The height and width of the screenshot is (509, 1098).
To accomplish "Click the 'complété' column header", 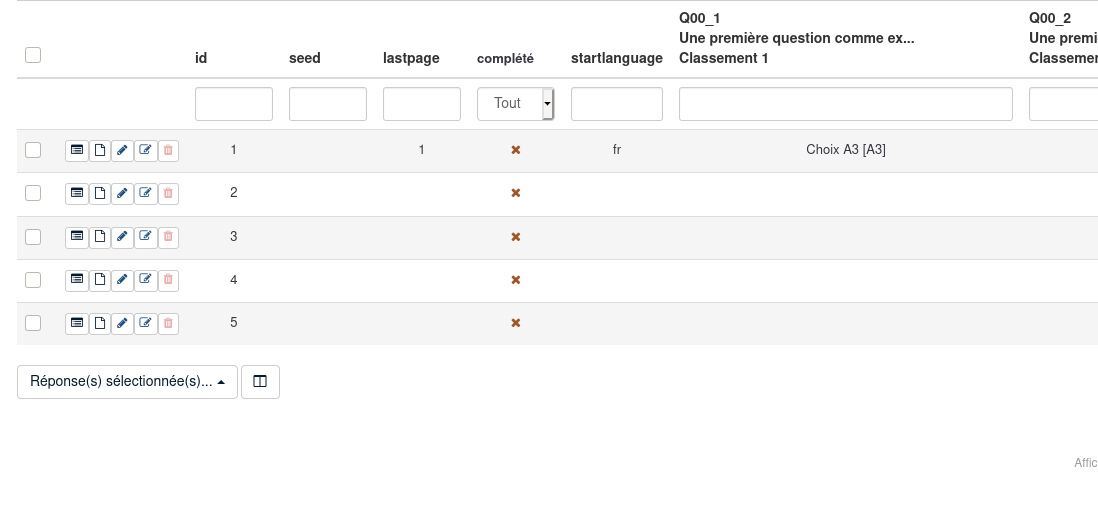I will [505, 59].
